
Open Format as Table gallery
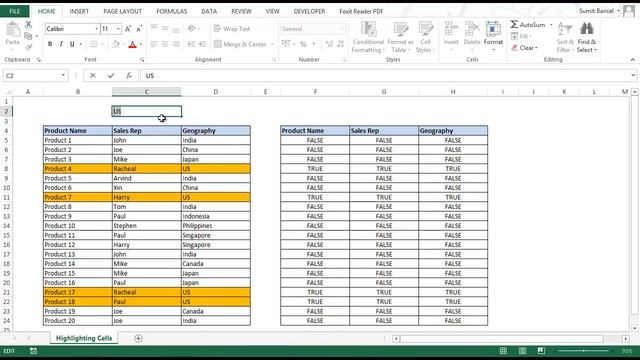400,38
